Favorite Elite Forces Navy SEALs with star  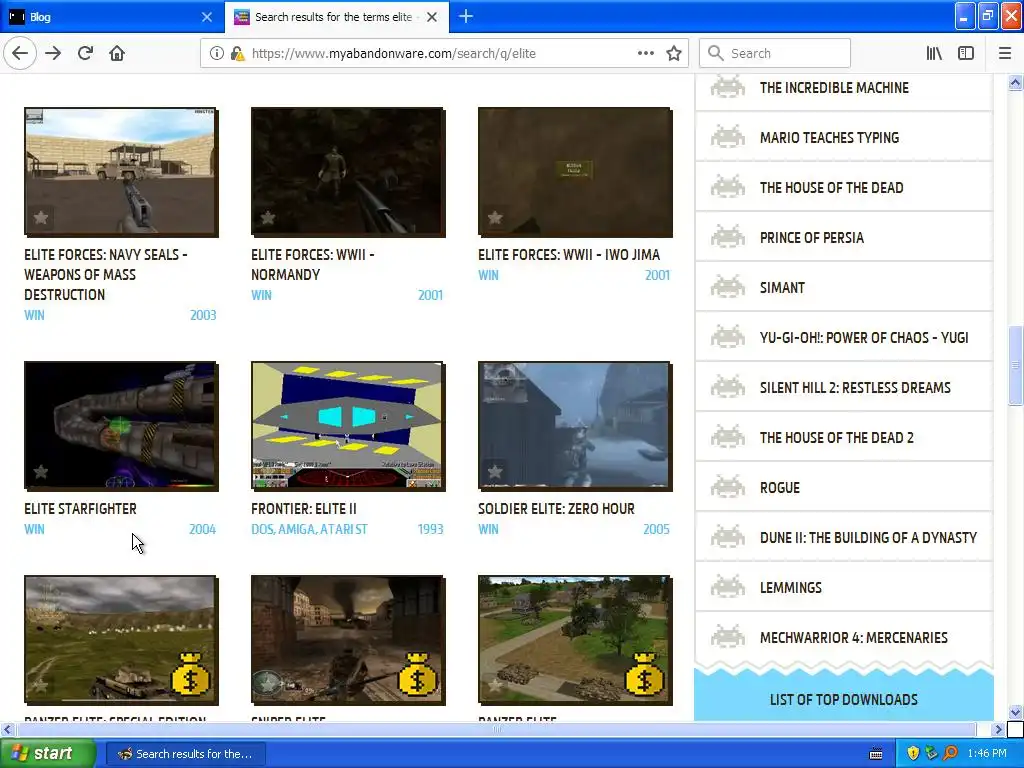[x=40, y=217]
